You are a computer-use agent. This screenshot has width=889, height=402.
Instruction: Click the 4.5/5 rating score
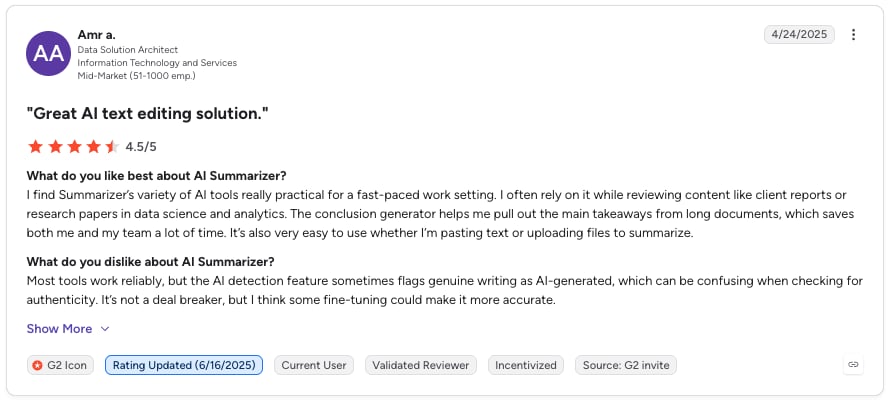coord(141,147)
